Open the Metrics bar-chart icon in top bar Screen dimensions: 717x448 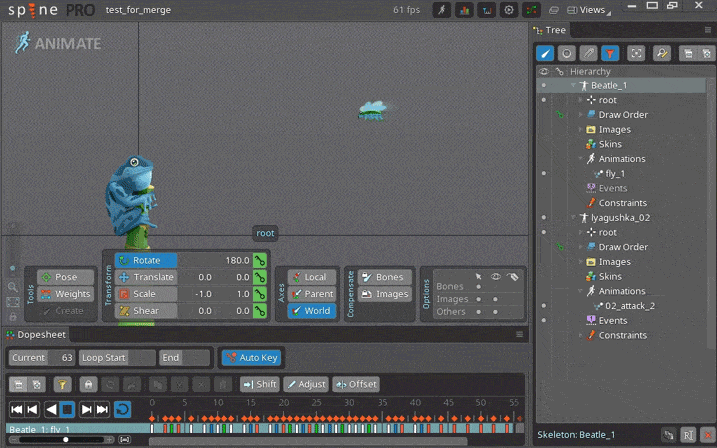click(x=464, y=10)
